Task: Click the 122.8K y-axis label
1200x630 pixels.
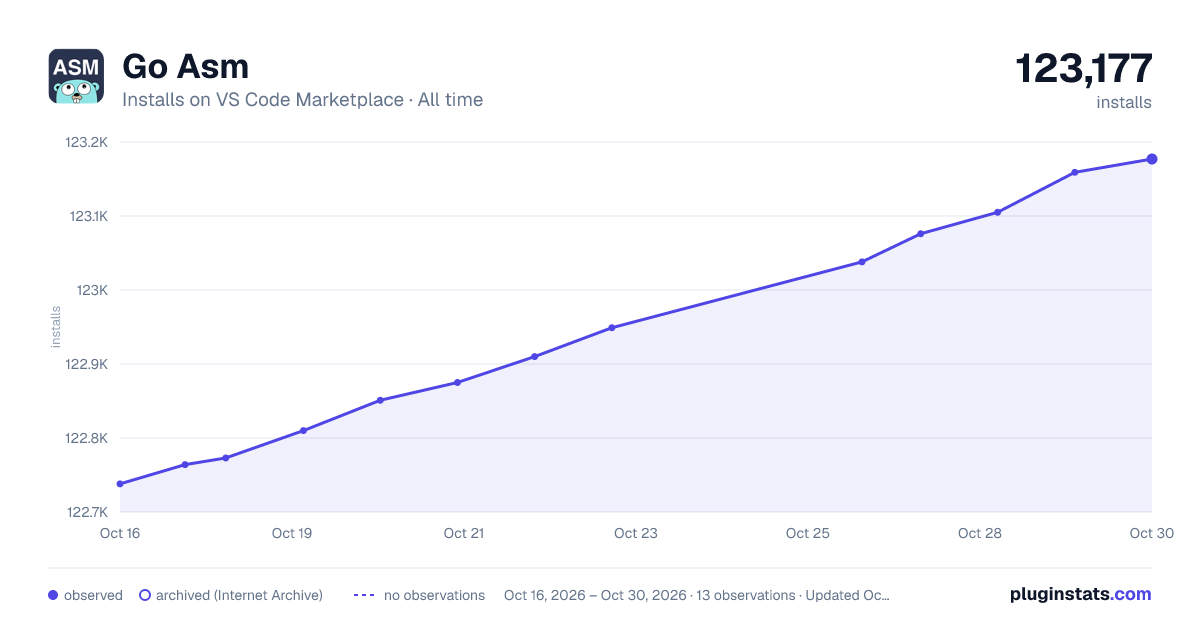Action: pyautogui.click(x=87, y=438)
